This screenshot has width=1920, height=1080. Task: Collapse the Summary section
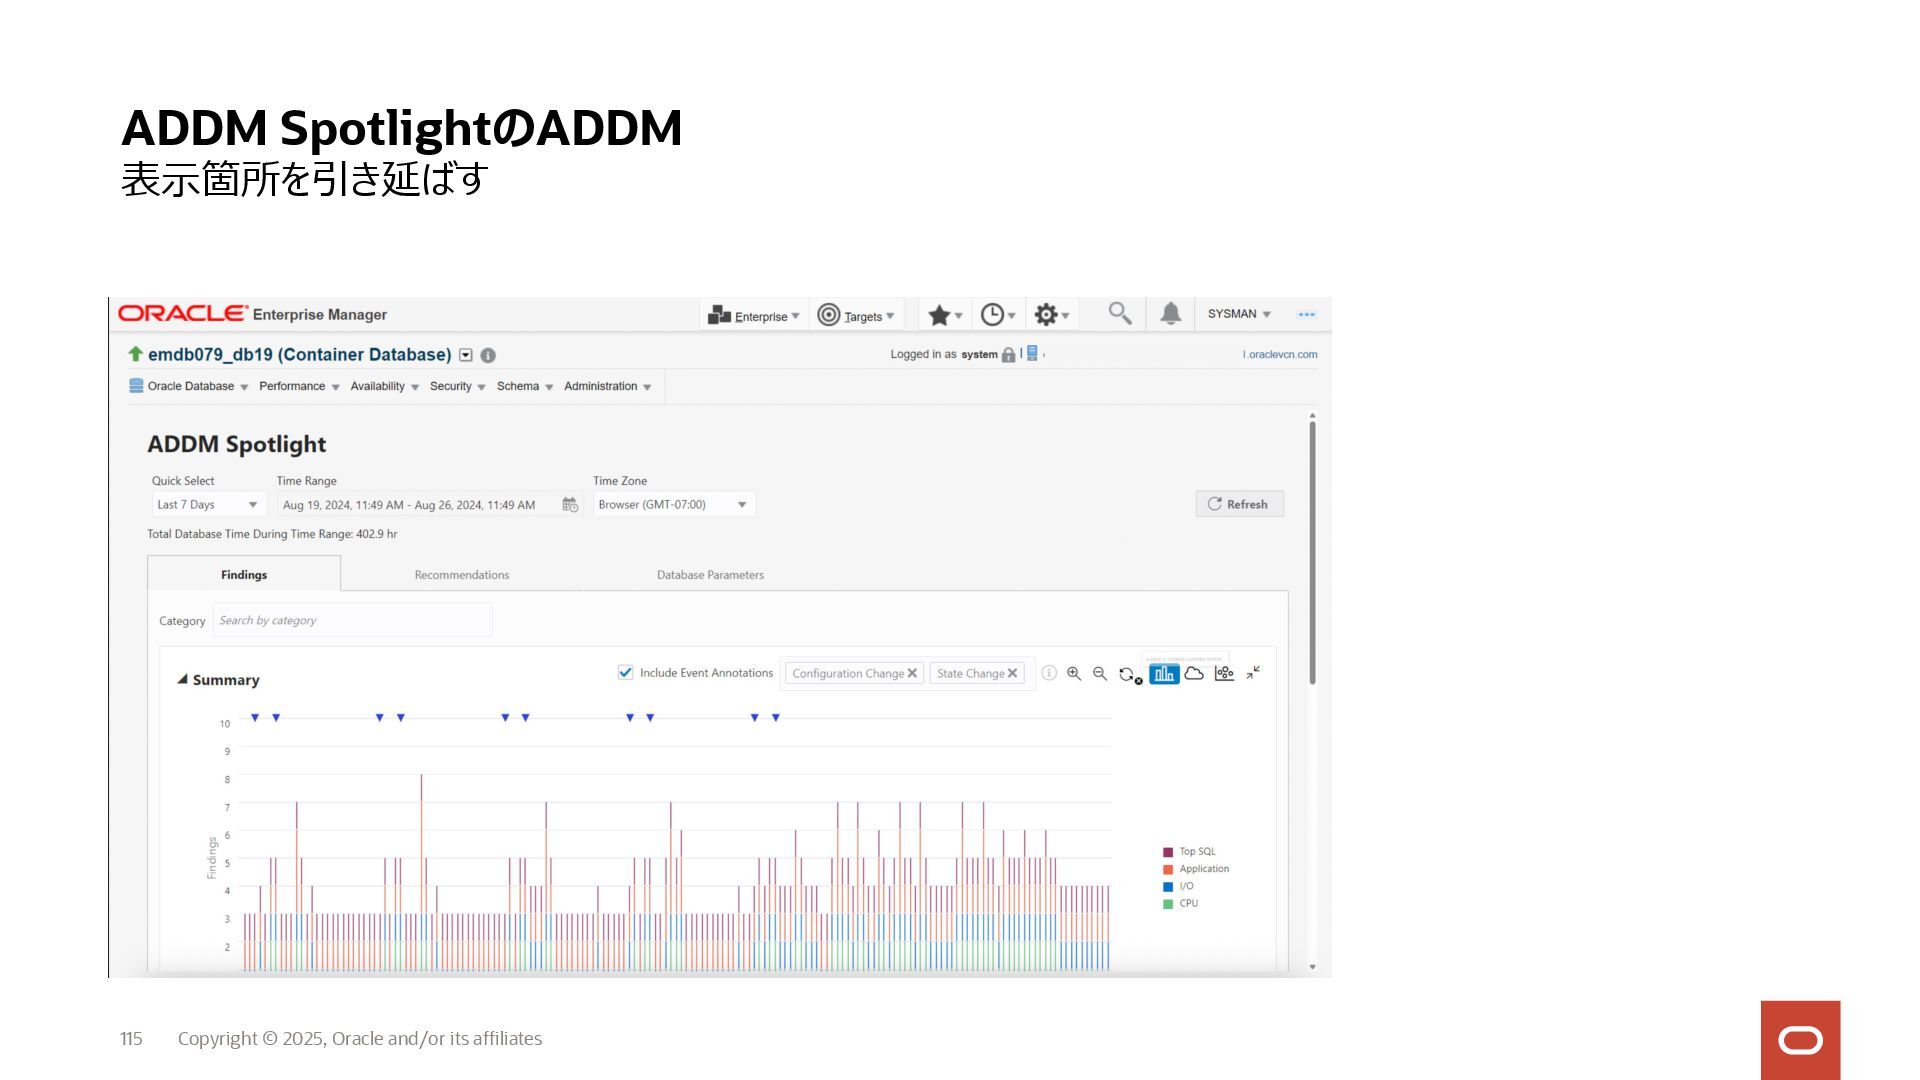click(182, 679)
